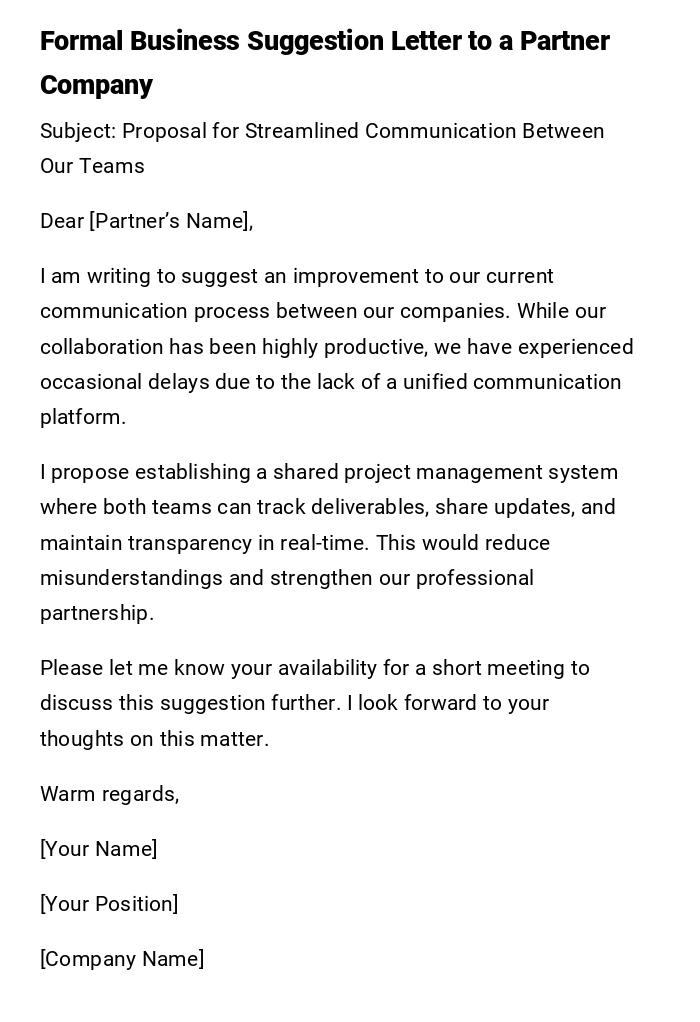Click the "[Partner's Name]" placeholder
700x1022 pixels.
coord(170,222)
